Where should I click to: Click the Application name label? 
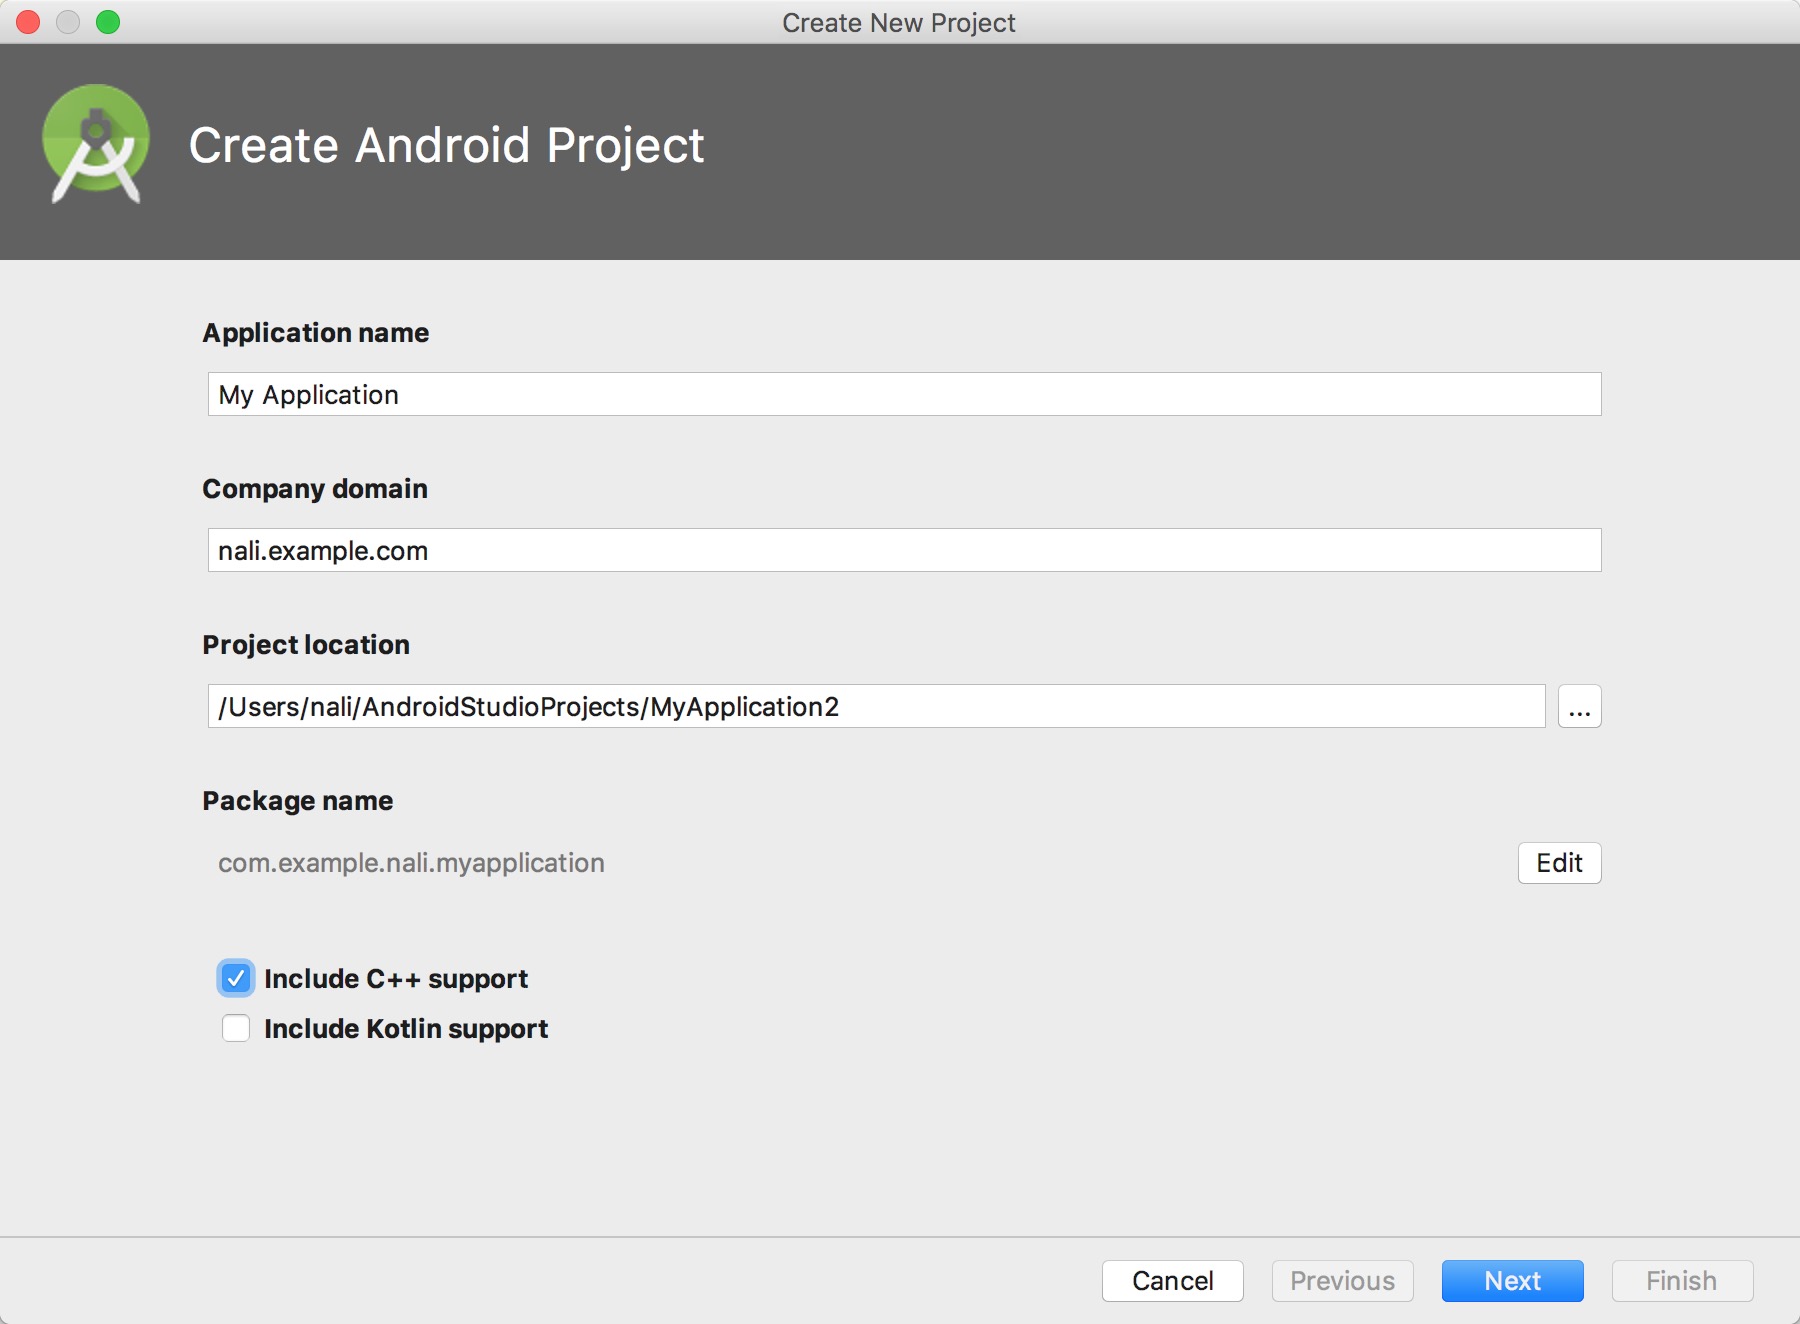coord(316,333)
